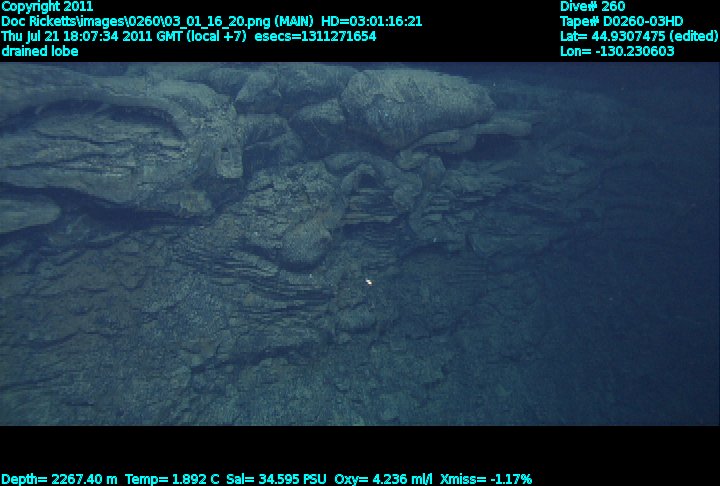
Task: Select the Tape# D0260-03HD label
Action: 621,21
